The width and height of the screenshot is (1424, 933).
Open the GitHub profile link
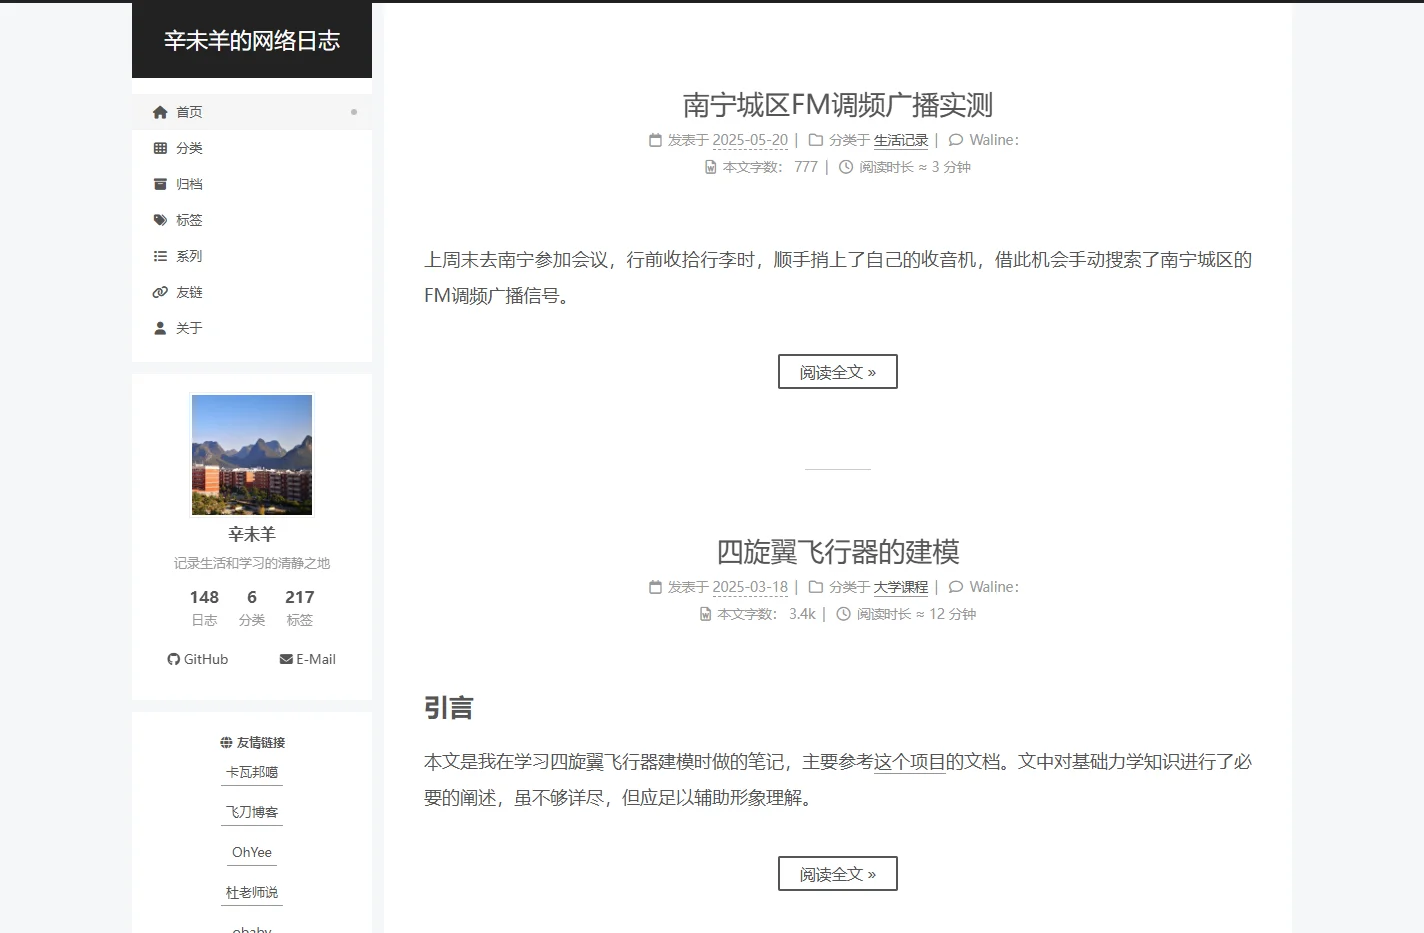(x=198, y=659)
